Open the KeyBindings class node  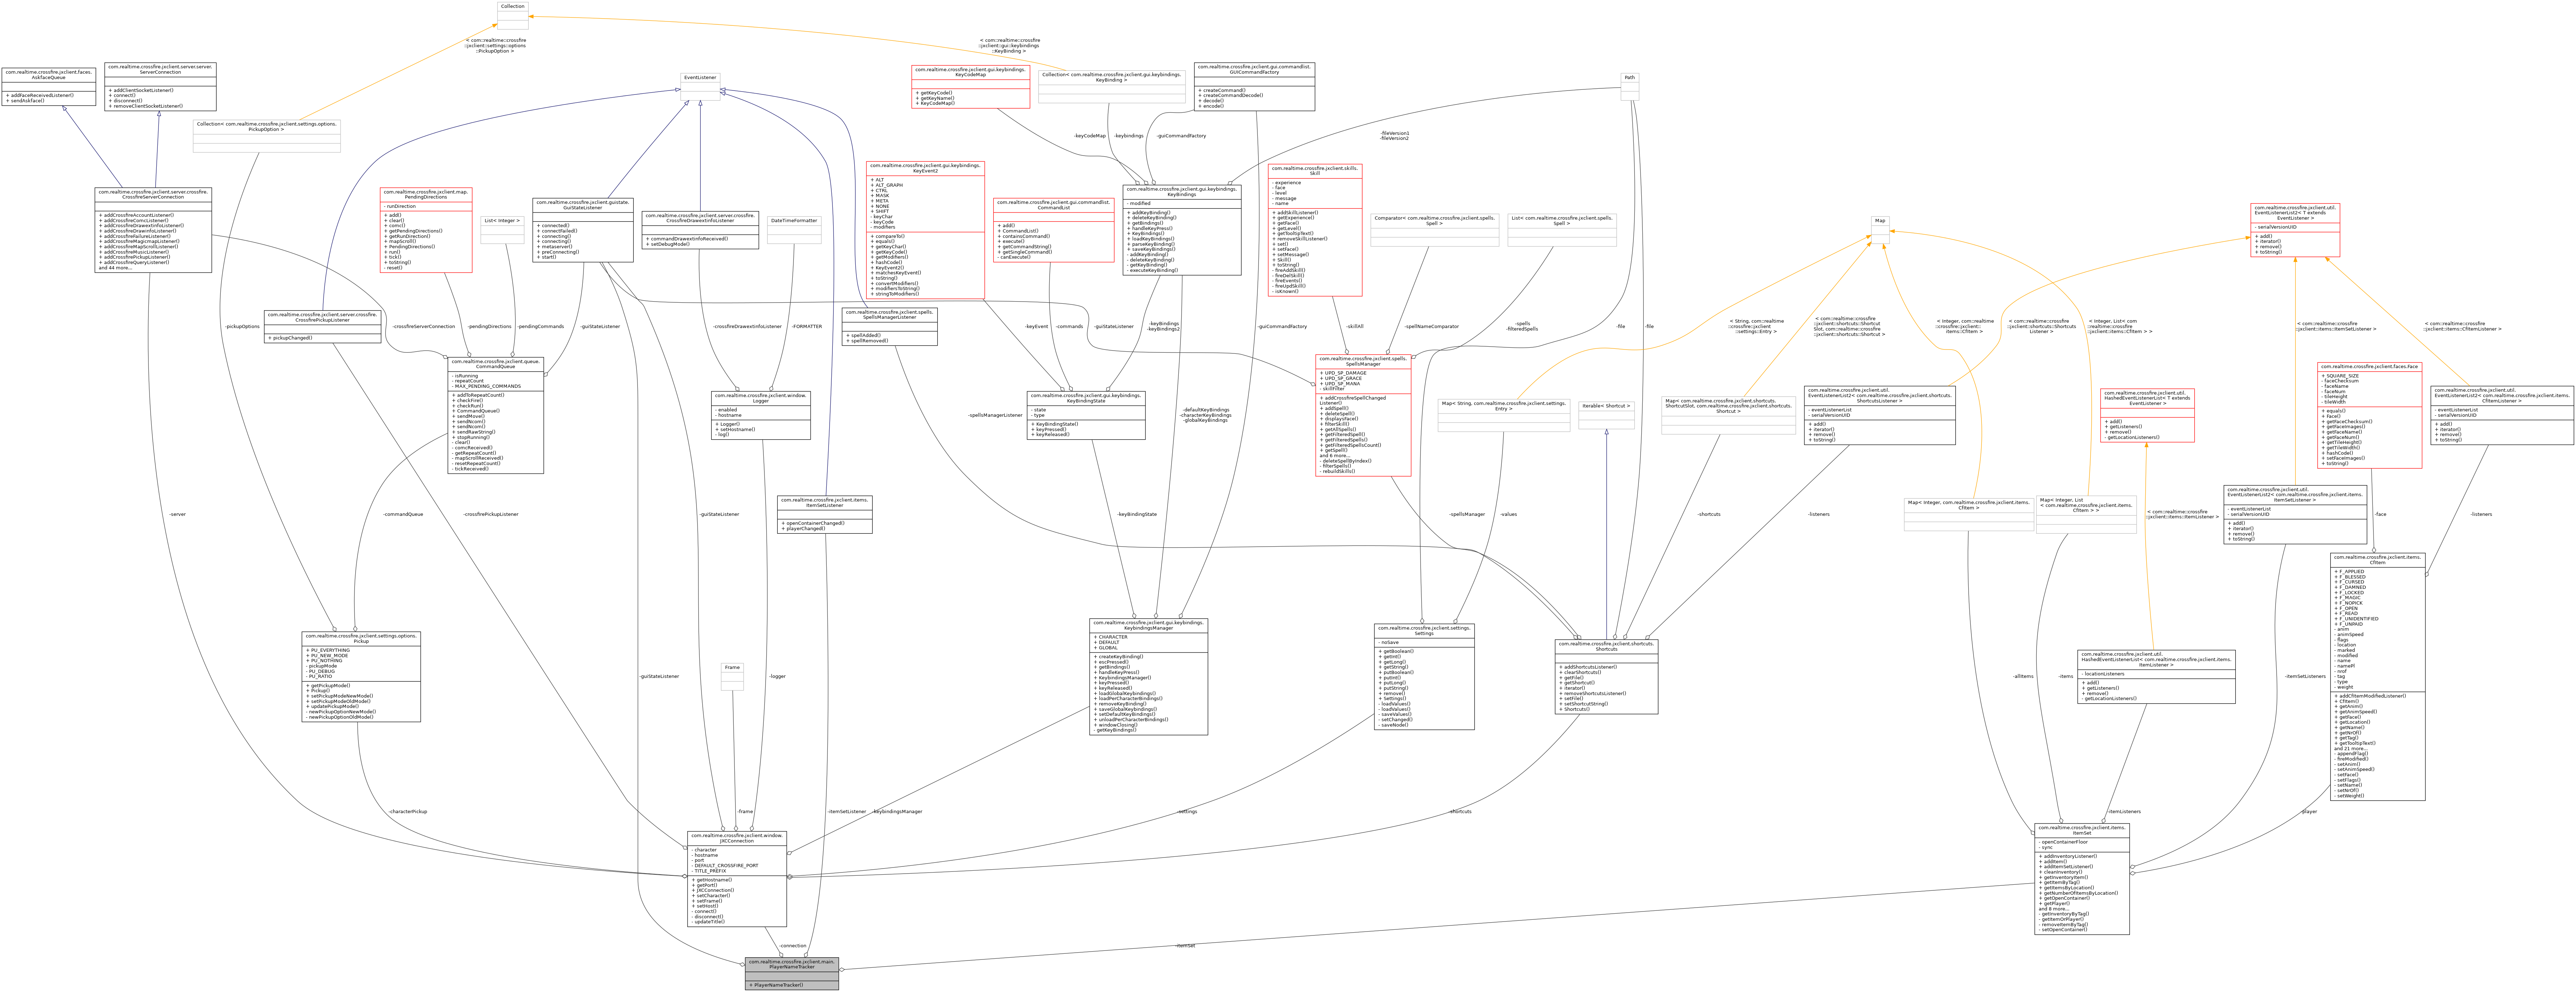coord(1182,230)
